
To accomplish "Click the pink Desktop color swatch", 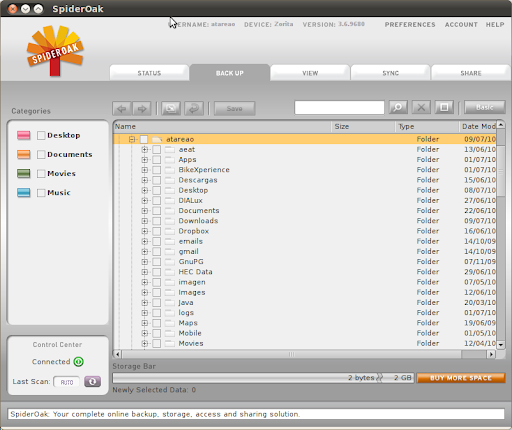I will point(24,135).
